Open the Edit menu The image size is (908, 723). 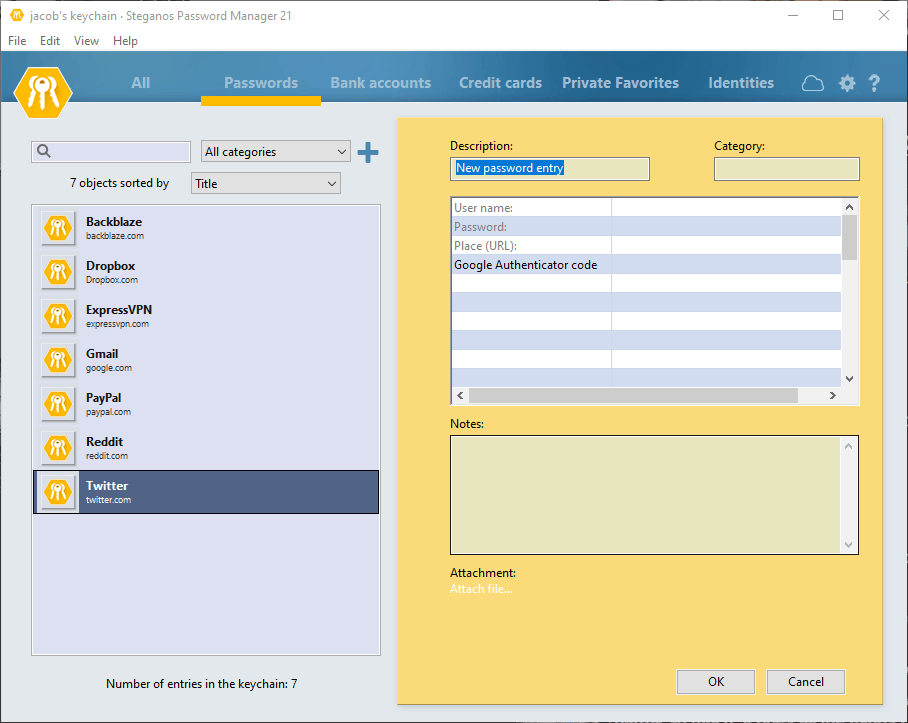click(50, 41)
